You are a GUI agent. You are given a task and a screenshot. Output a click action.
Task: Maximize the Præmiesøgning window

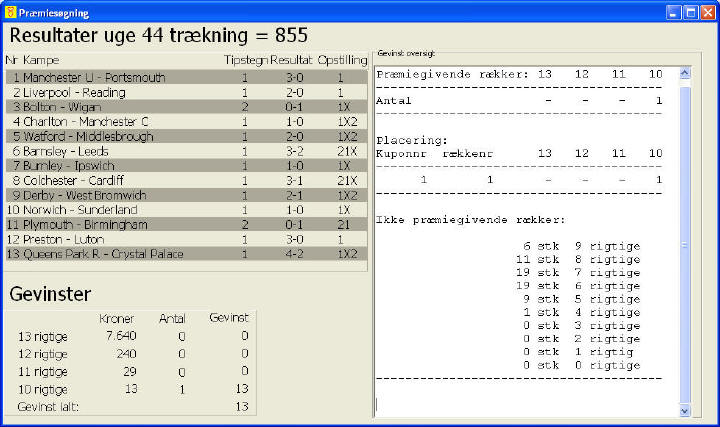coord(691,12)
